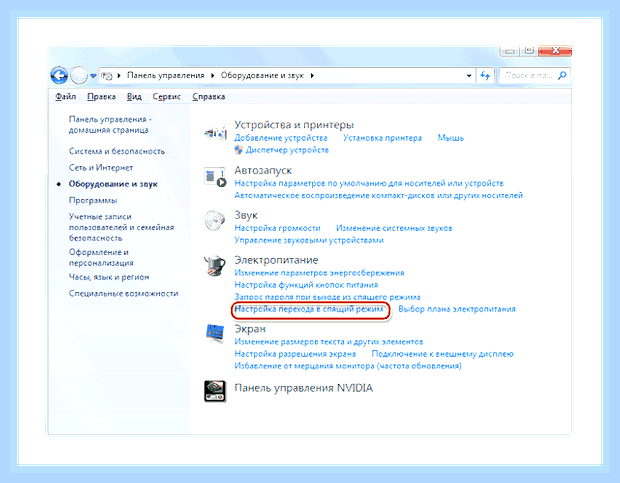Click the Control Panel icon in address bar

pos(107,75)
